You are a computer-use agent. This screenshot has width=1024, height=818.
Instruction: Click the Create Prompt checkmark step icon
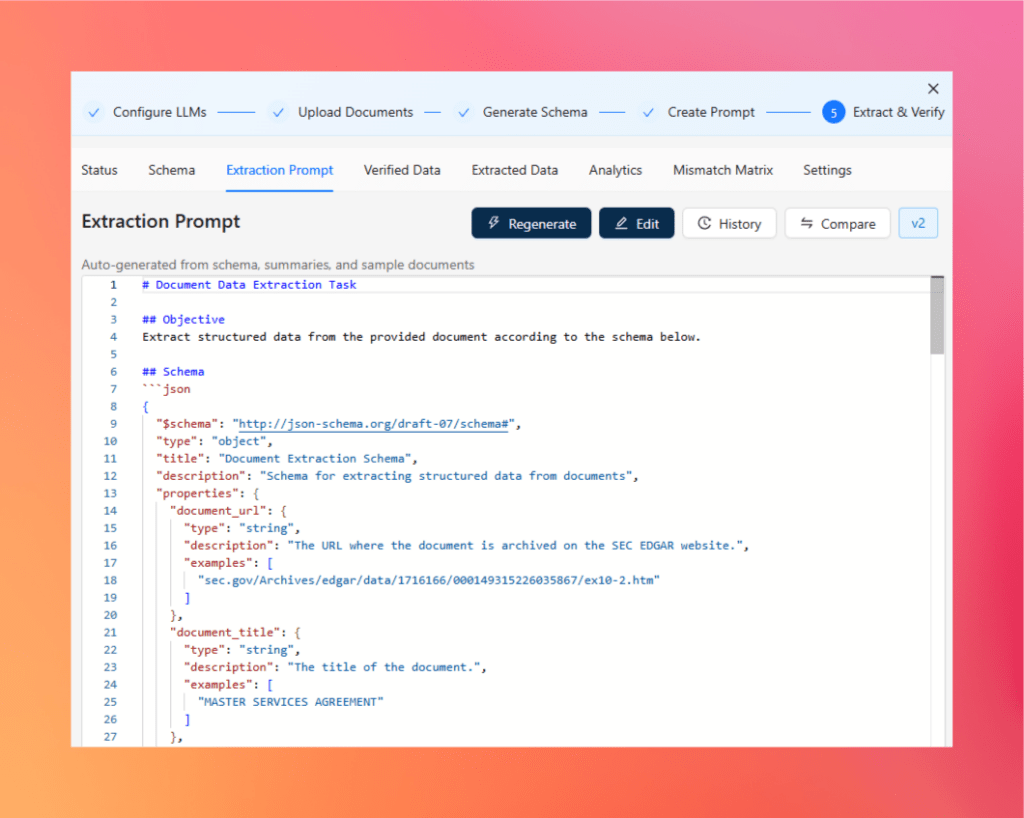pyautogui.click(x=648, y=112)
